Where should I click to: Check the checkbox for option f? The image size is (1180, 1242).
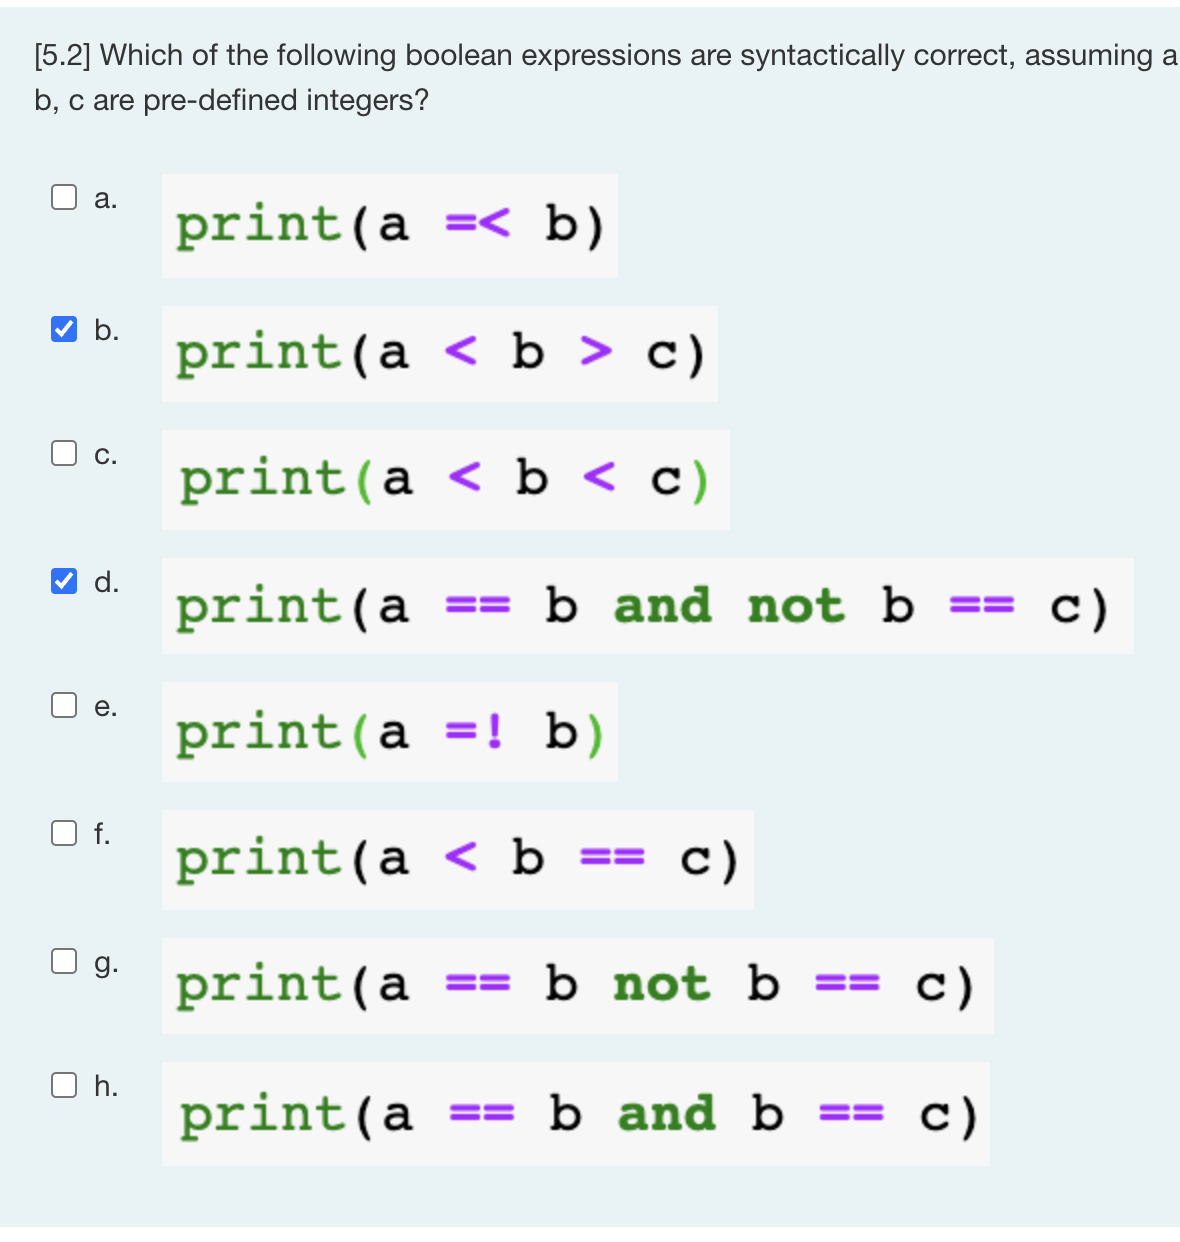tap(63, 833)
